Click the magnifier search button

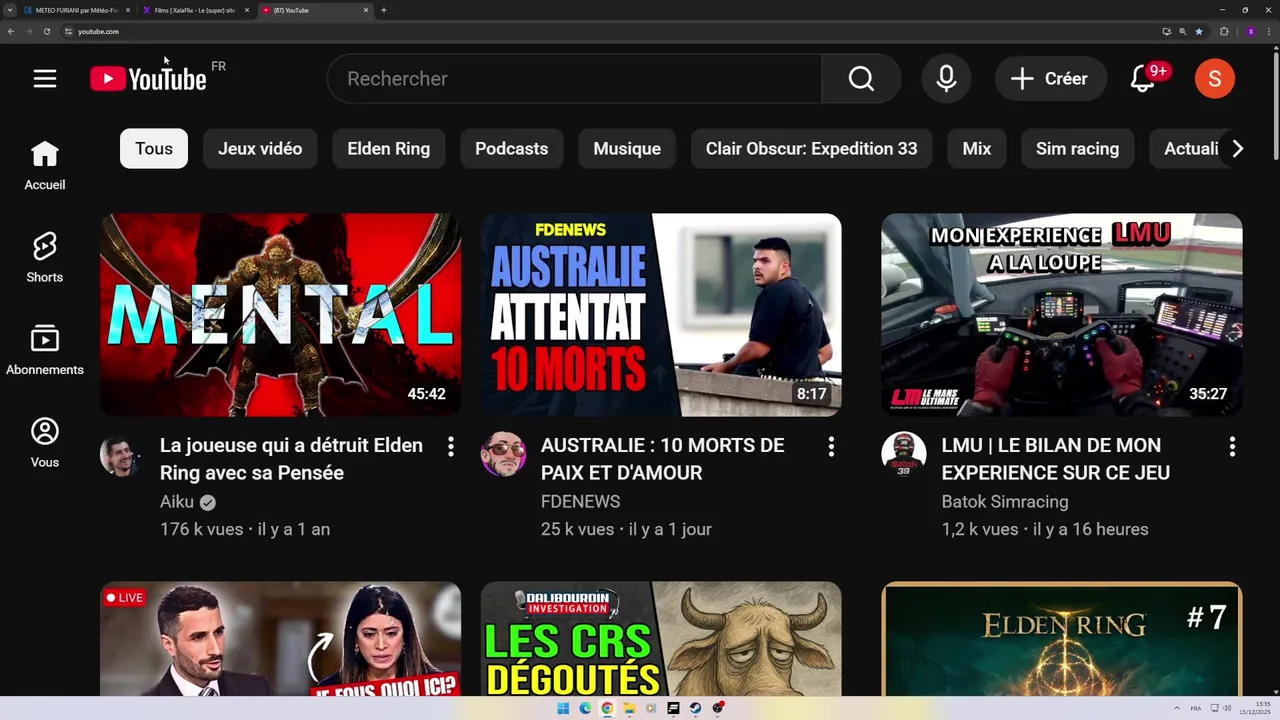pos(861,79)
